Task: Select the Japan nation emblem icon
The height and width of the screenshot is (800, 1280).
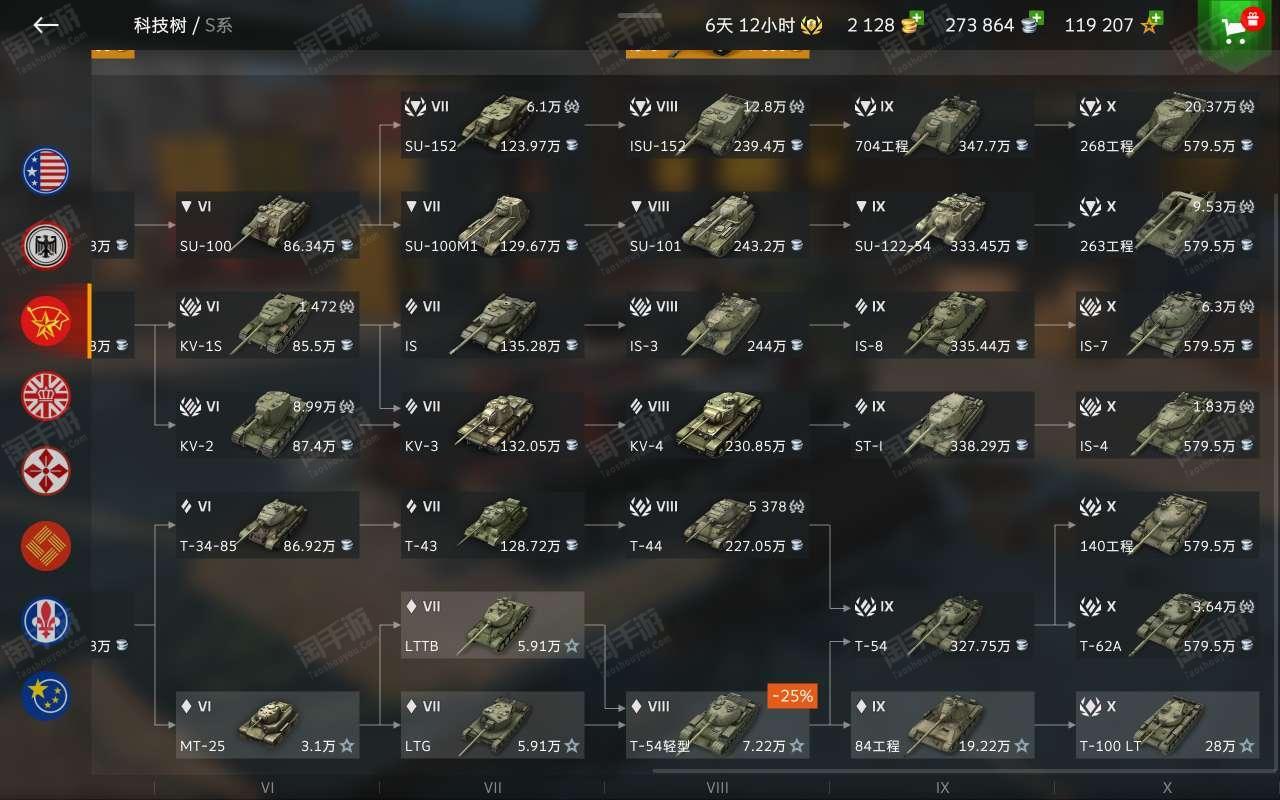Action: point(46,471)
